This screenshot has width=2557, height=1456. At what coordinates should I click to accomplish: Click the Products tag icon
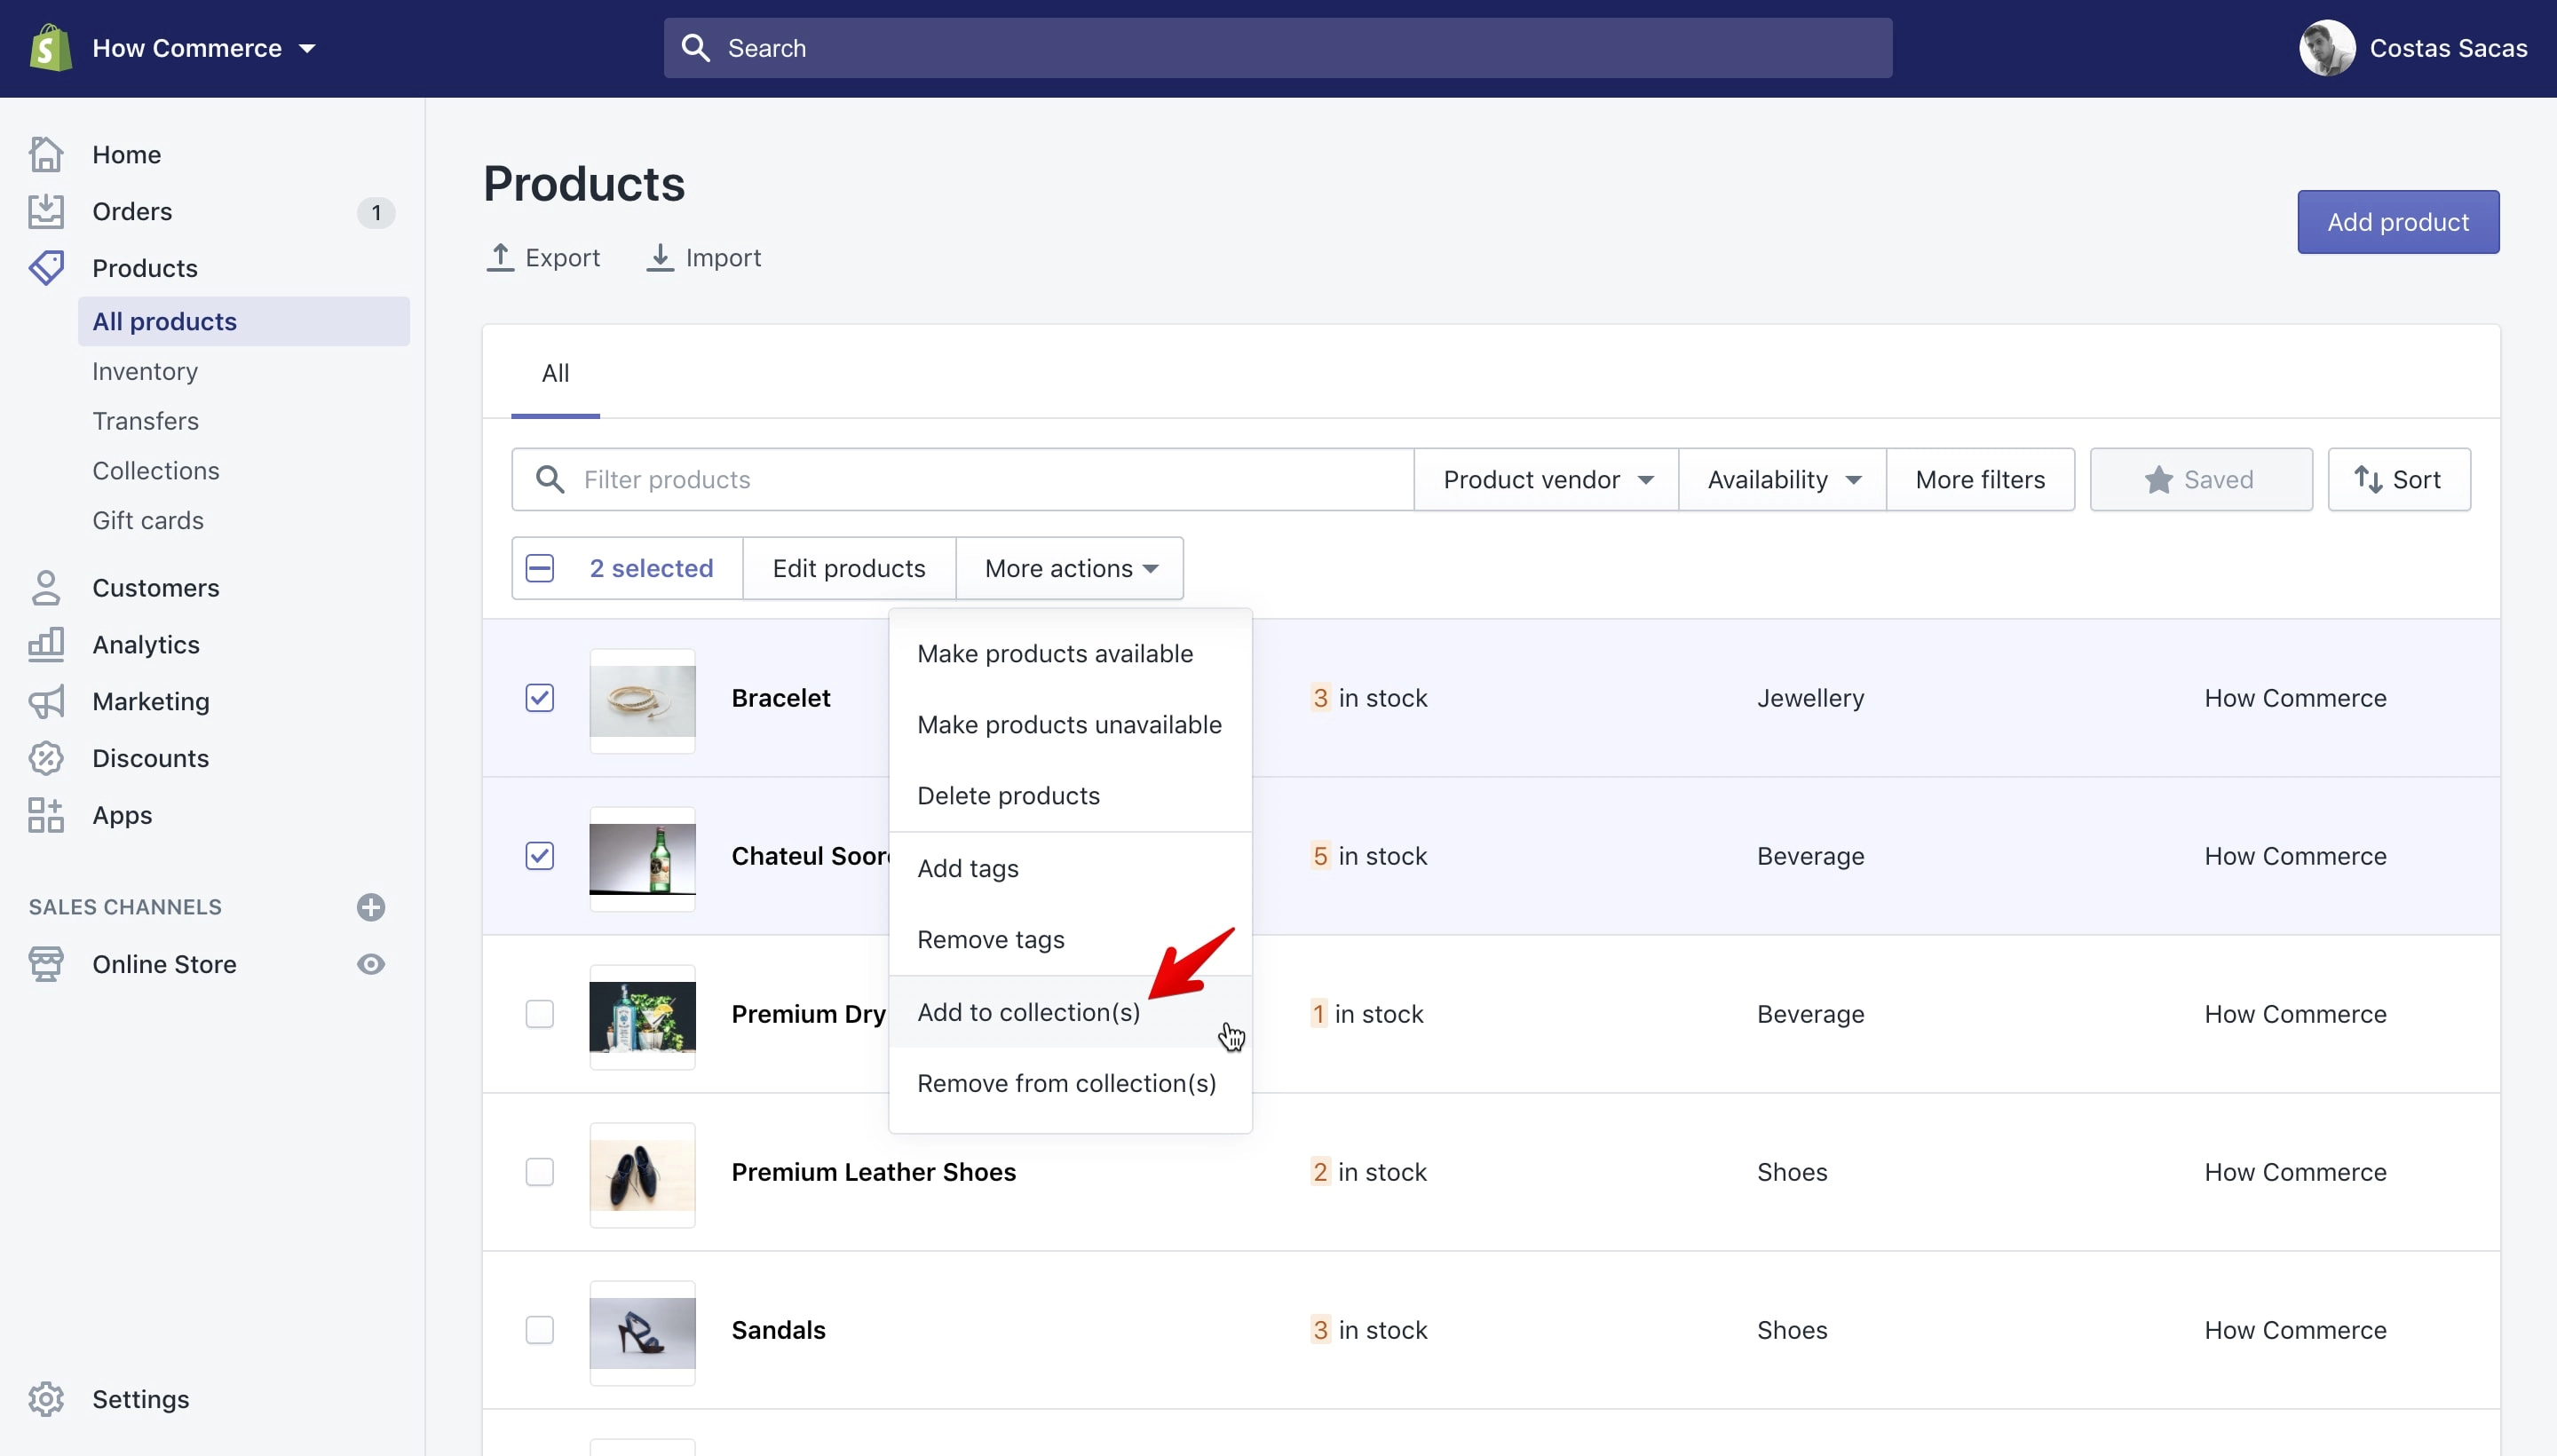[x=46, y=267]
